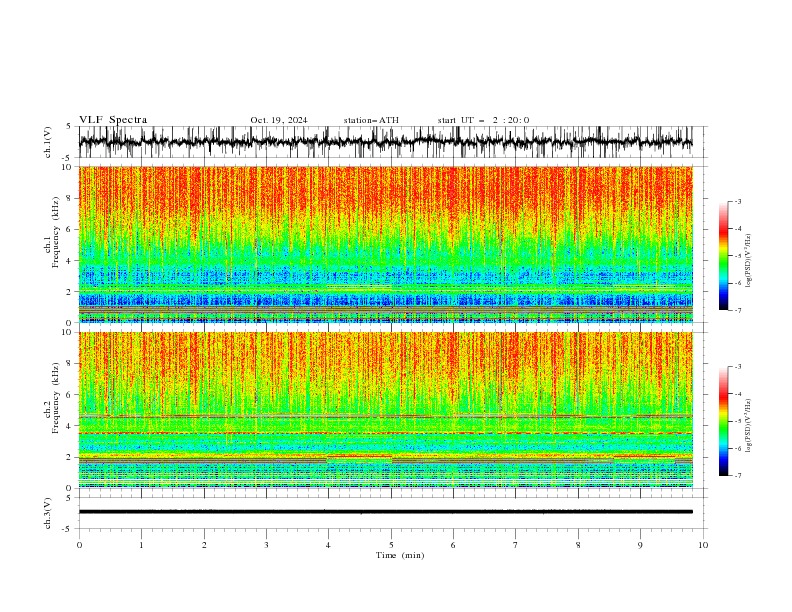Screen dimensions: 792x612
Task: Click the -5 label on ch.2 colorbar
Action: (x=738, y=421)
